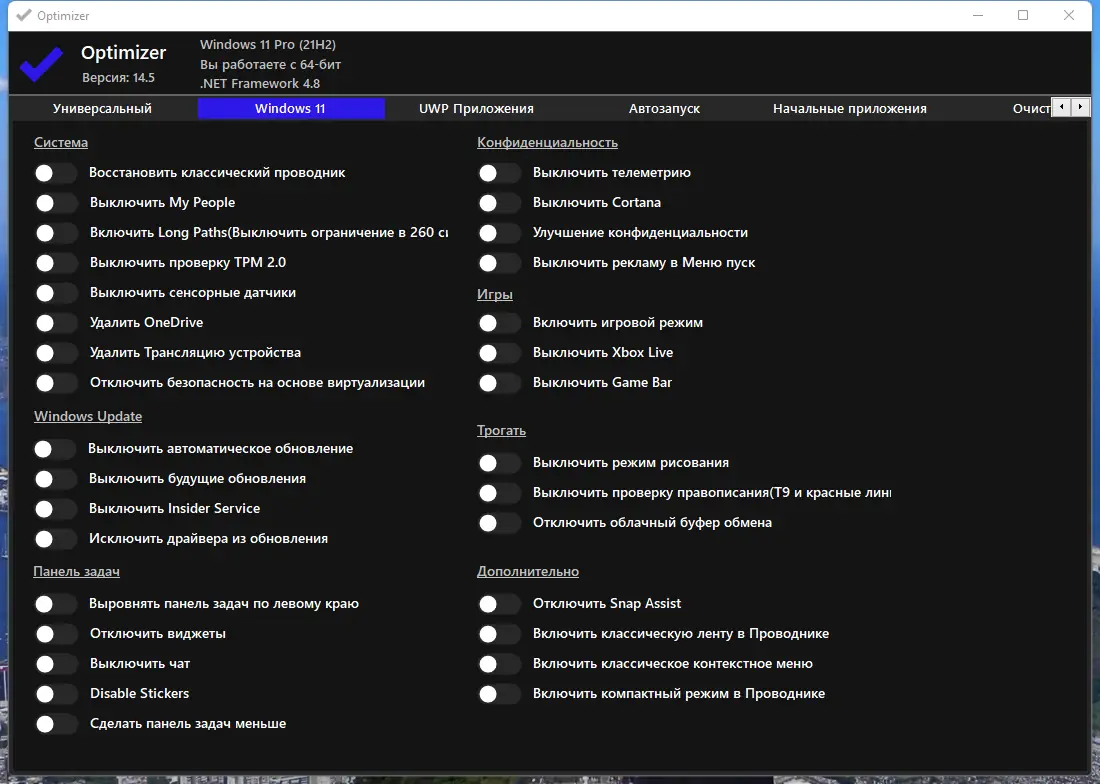This screenshot has height=784, width=1100.
Task: Toggle Выключить автоматическое обновление
Action: (x=55, y=449)
